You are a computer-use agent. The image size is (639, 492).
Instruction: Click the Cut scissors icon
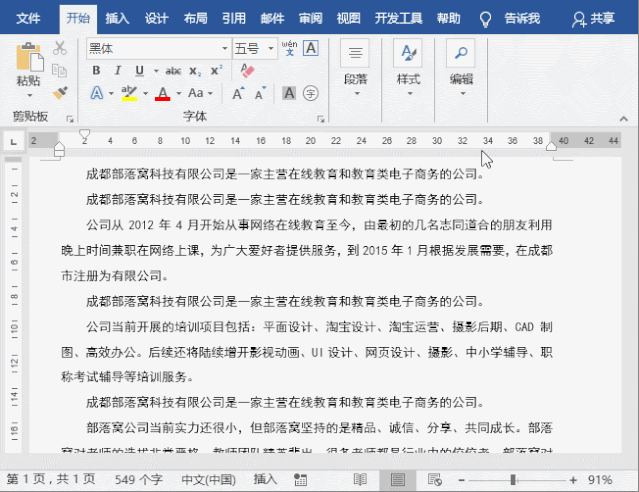[59, 48]
